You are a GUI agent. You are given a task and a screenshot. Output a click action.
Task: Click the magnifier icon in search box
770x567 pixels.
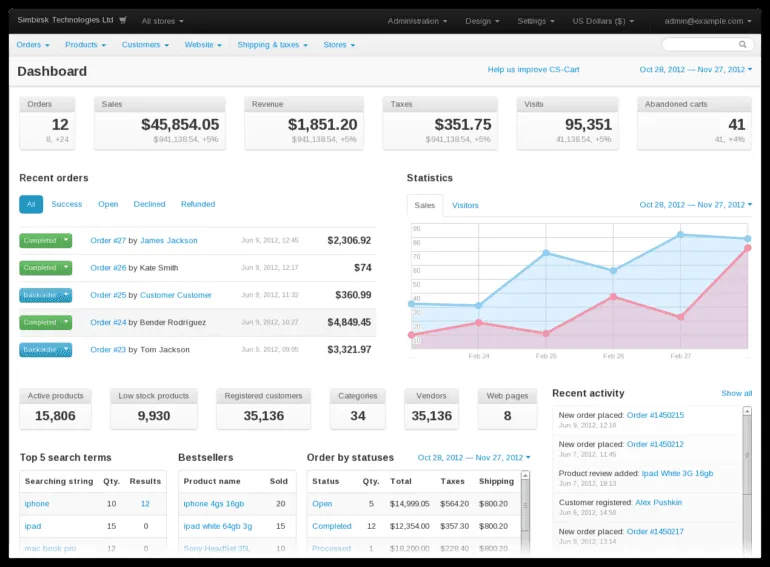pos(742,45)
